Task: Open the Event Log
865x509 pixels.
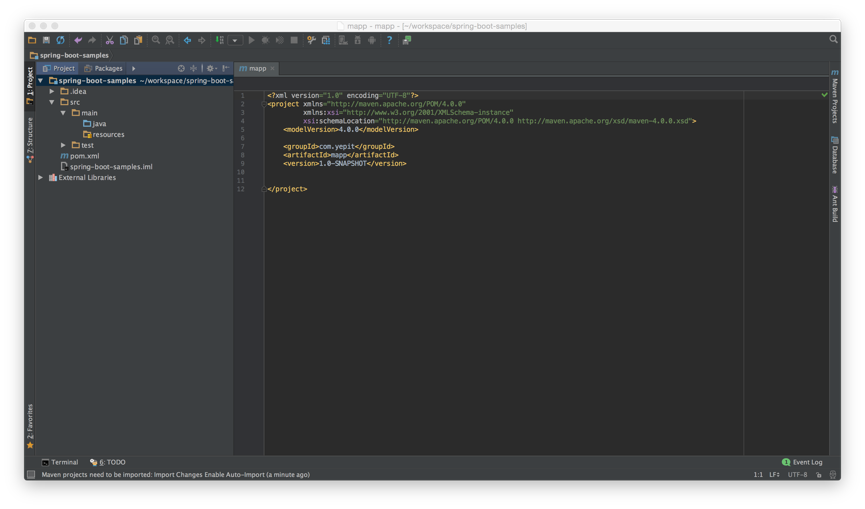Action: pyautogui.click(x=802, y=462)
